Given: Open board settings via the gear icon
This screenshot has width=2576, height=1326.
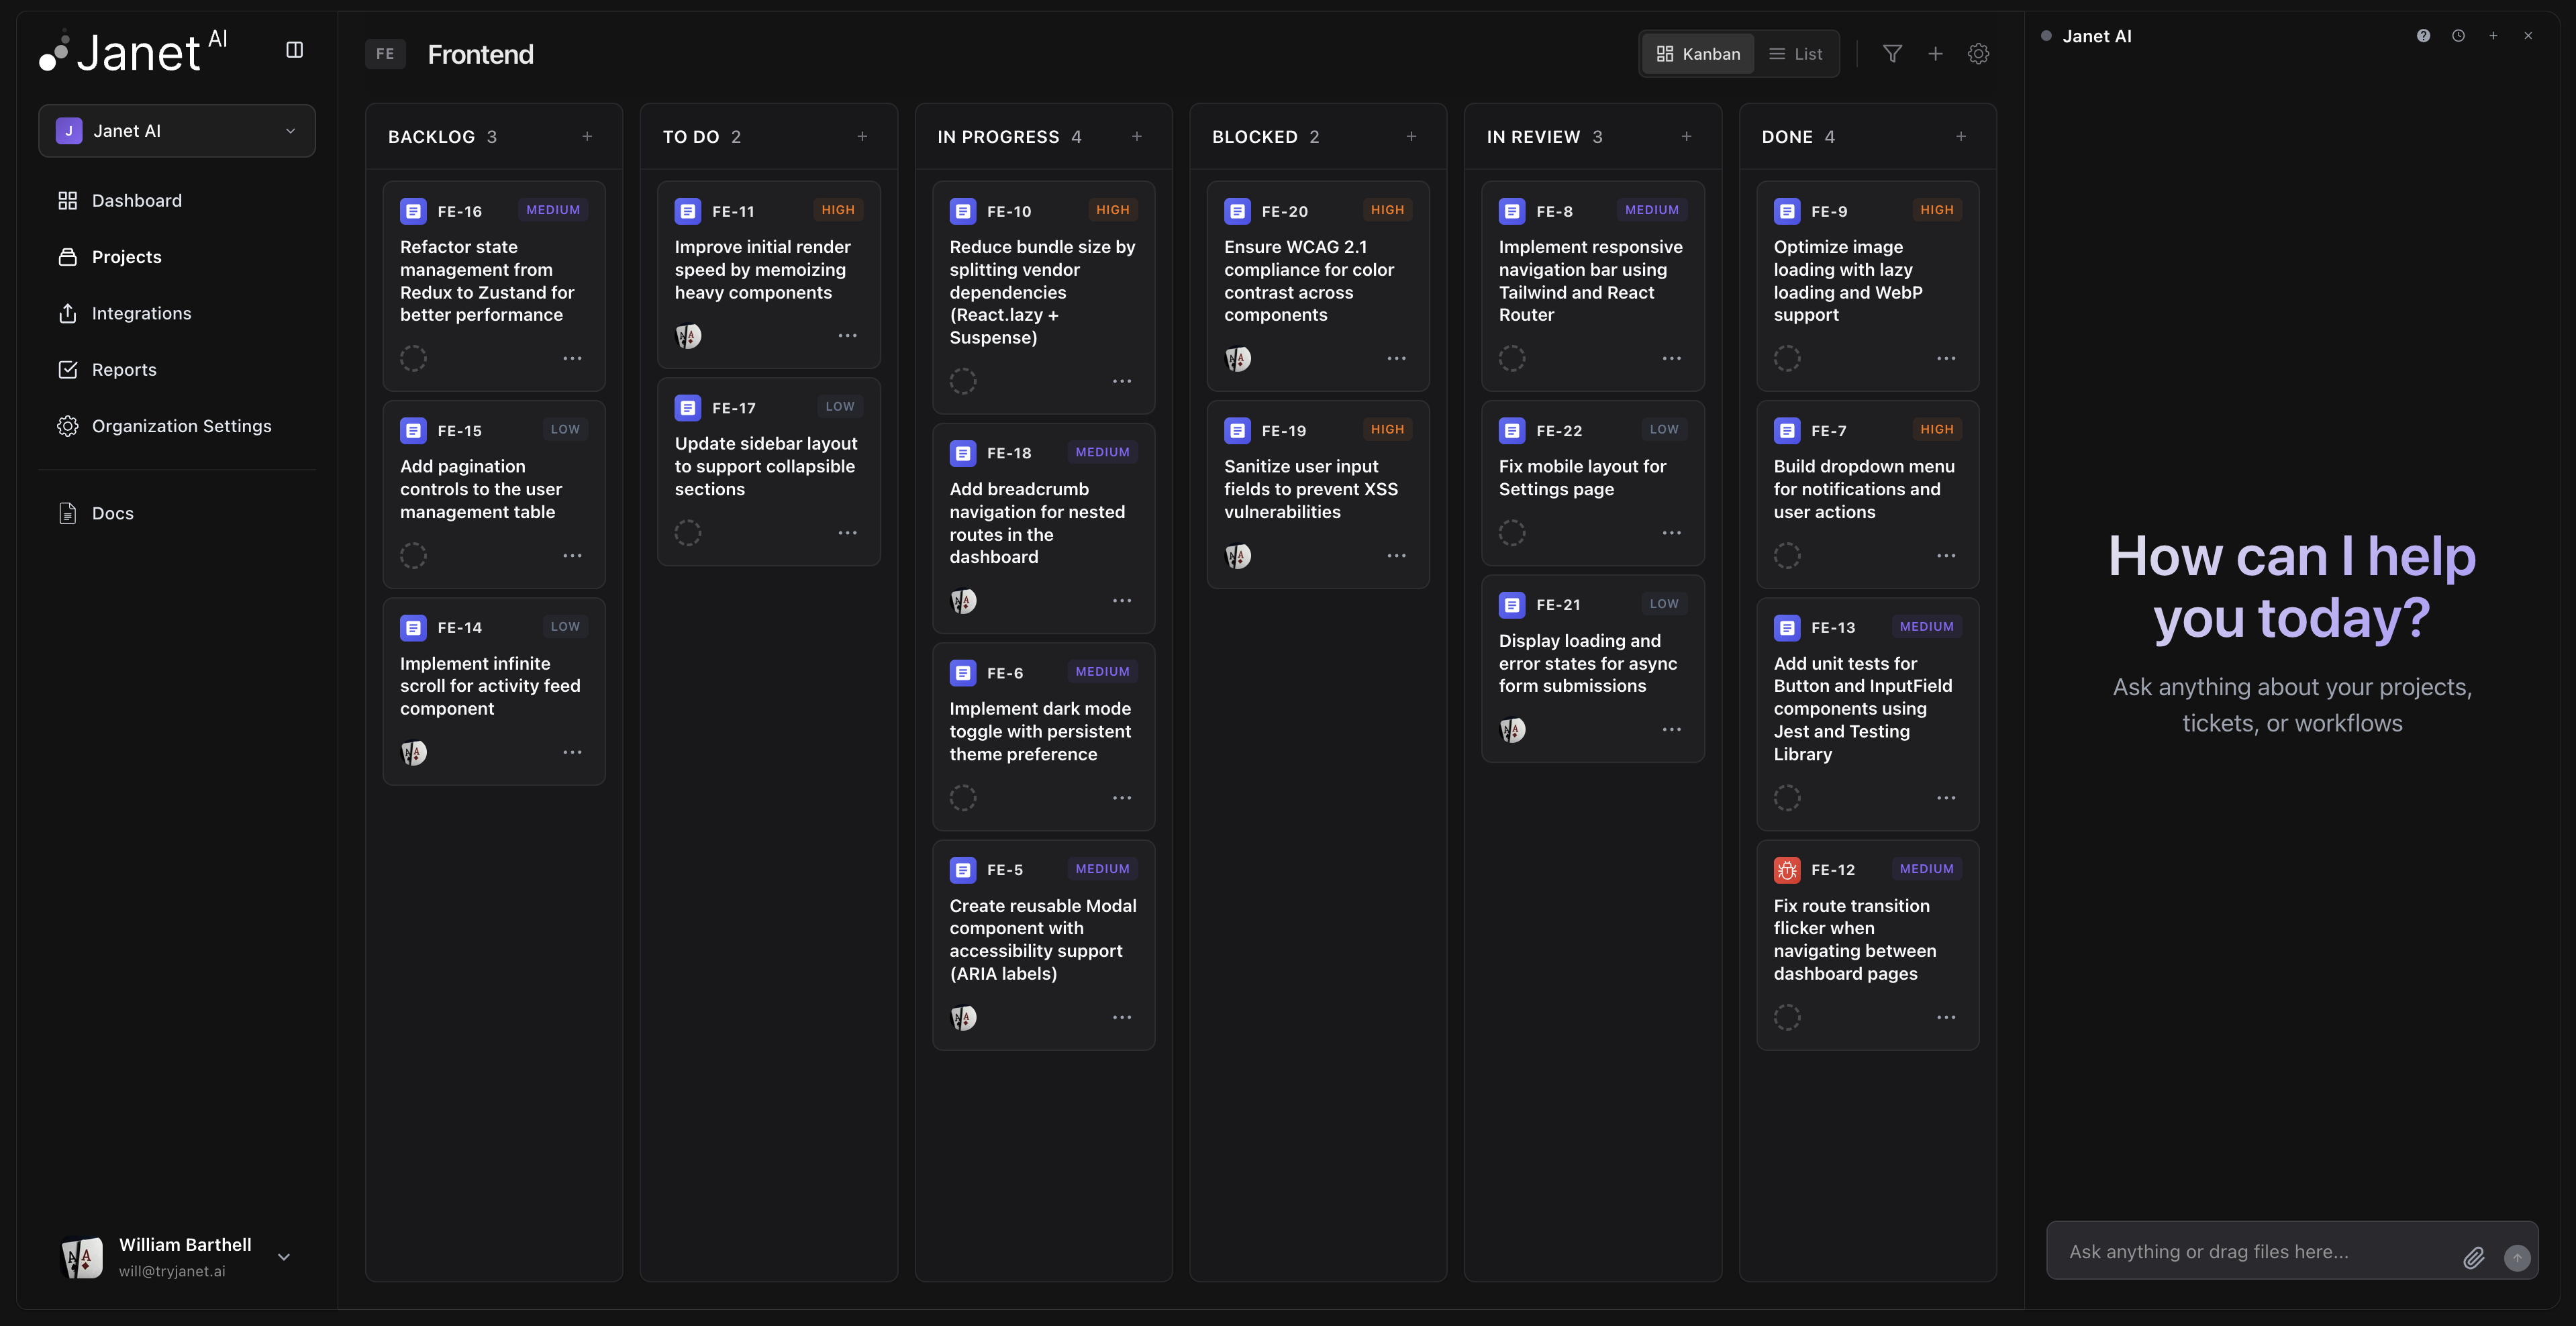Looking at the screenshot, I should [x=1978, y=53].
